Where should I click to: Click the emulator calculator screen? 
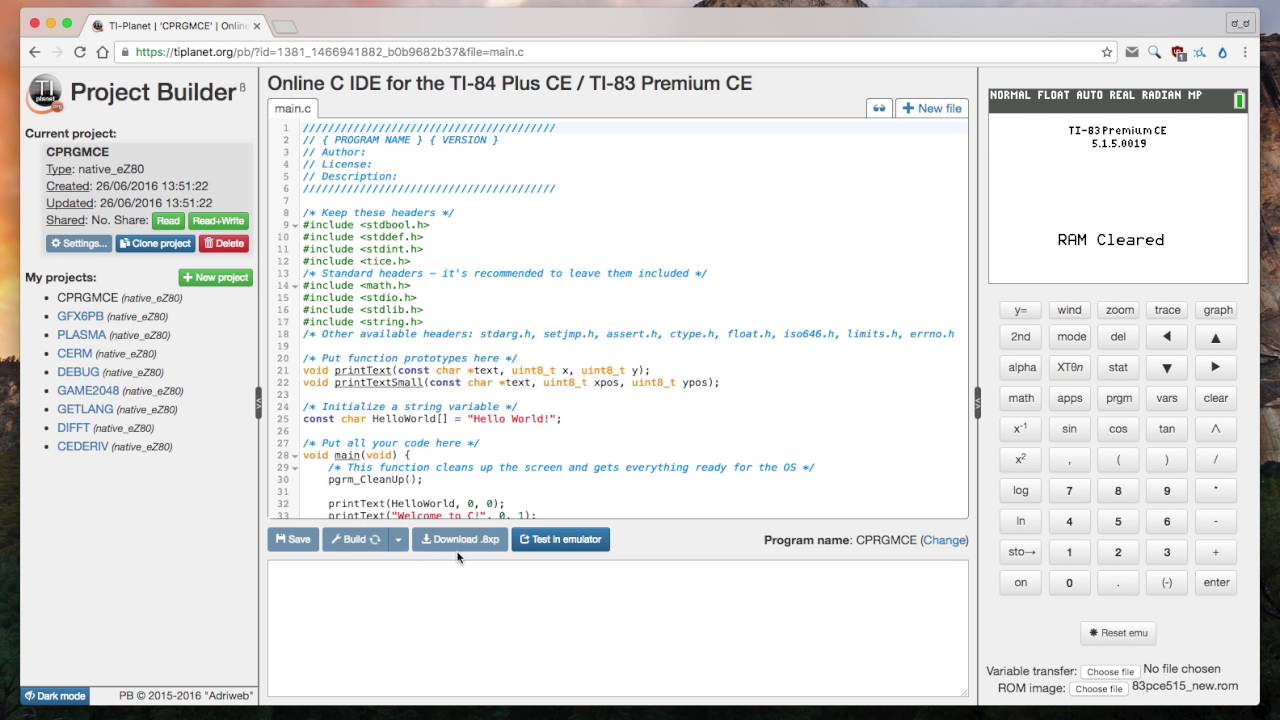pyautogui.click(x=1118, y=185)
